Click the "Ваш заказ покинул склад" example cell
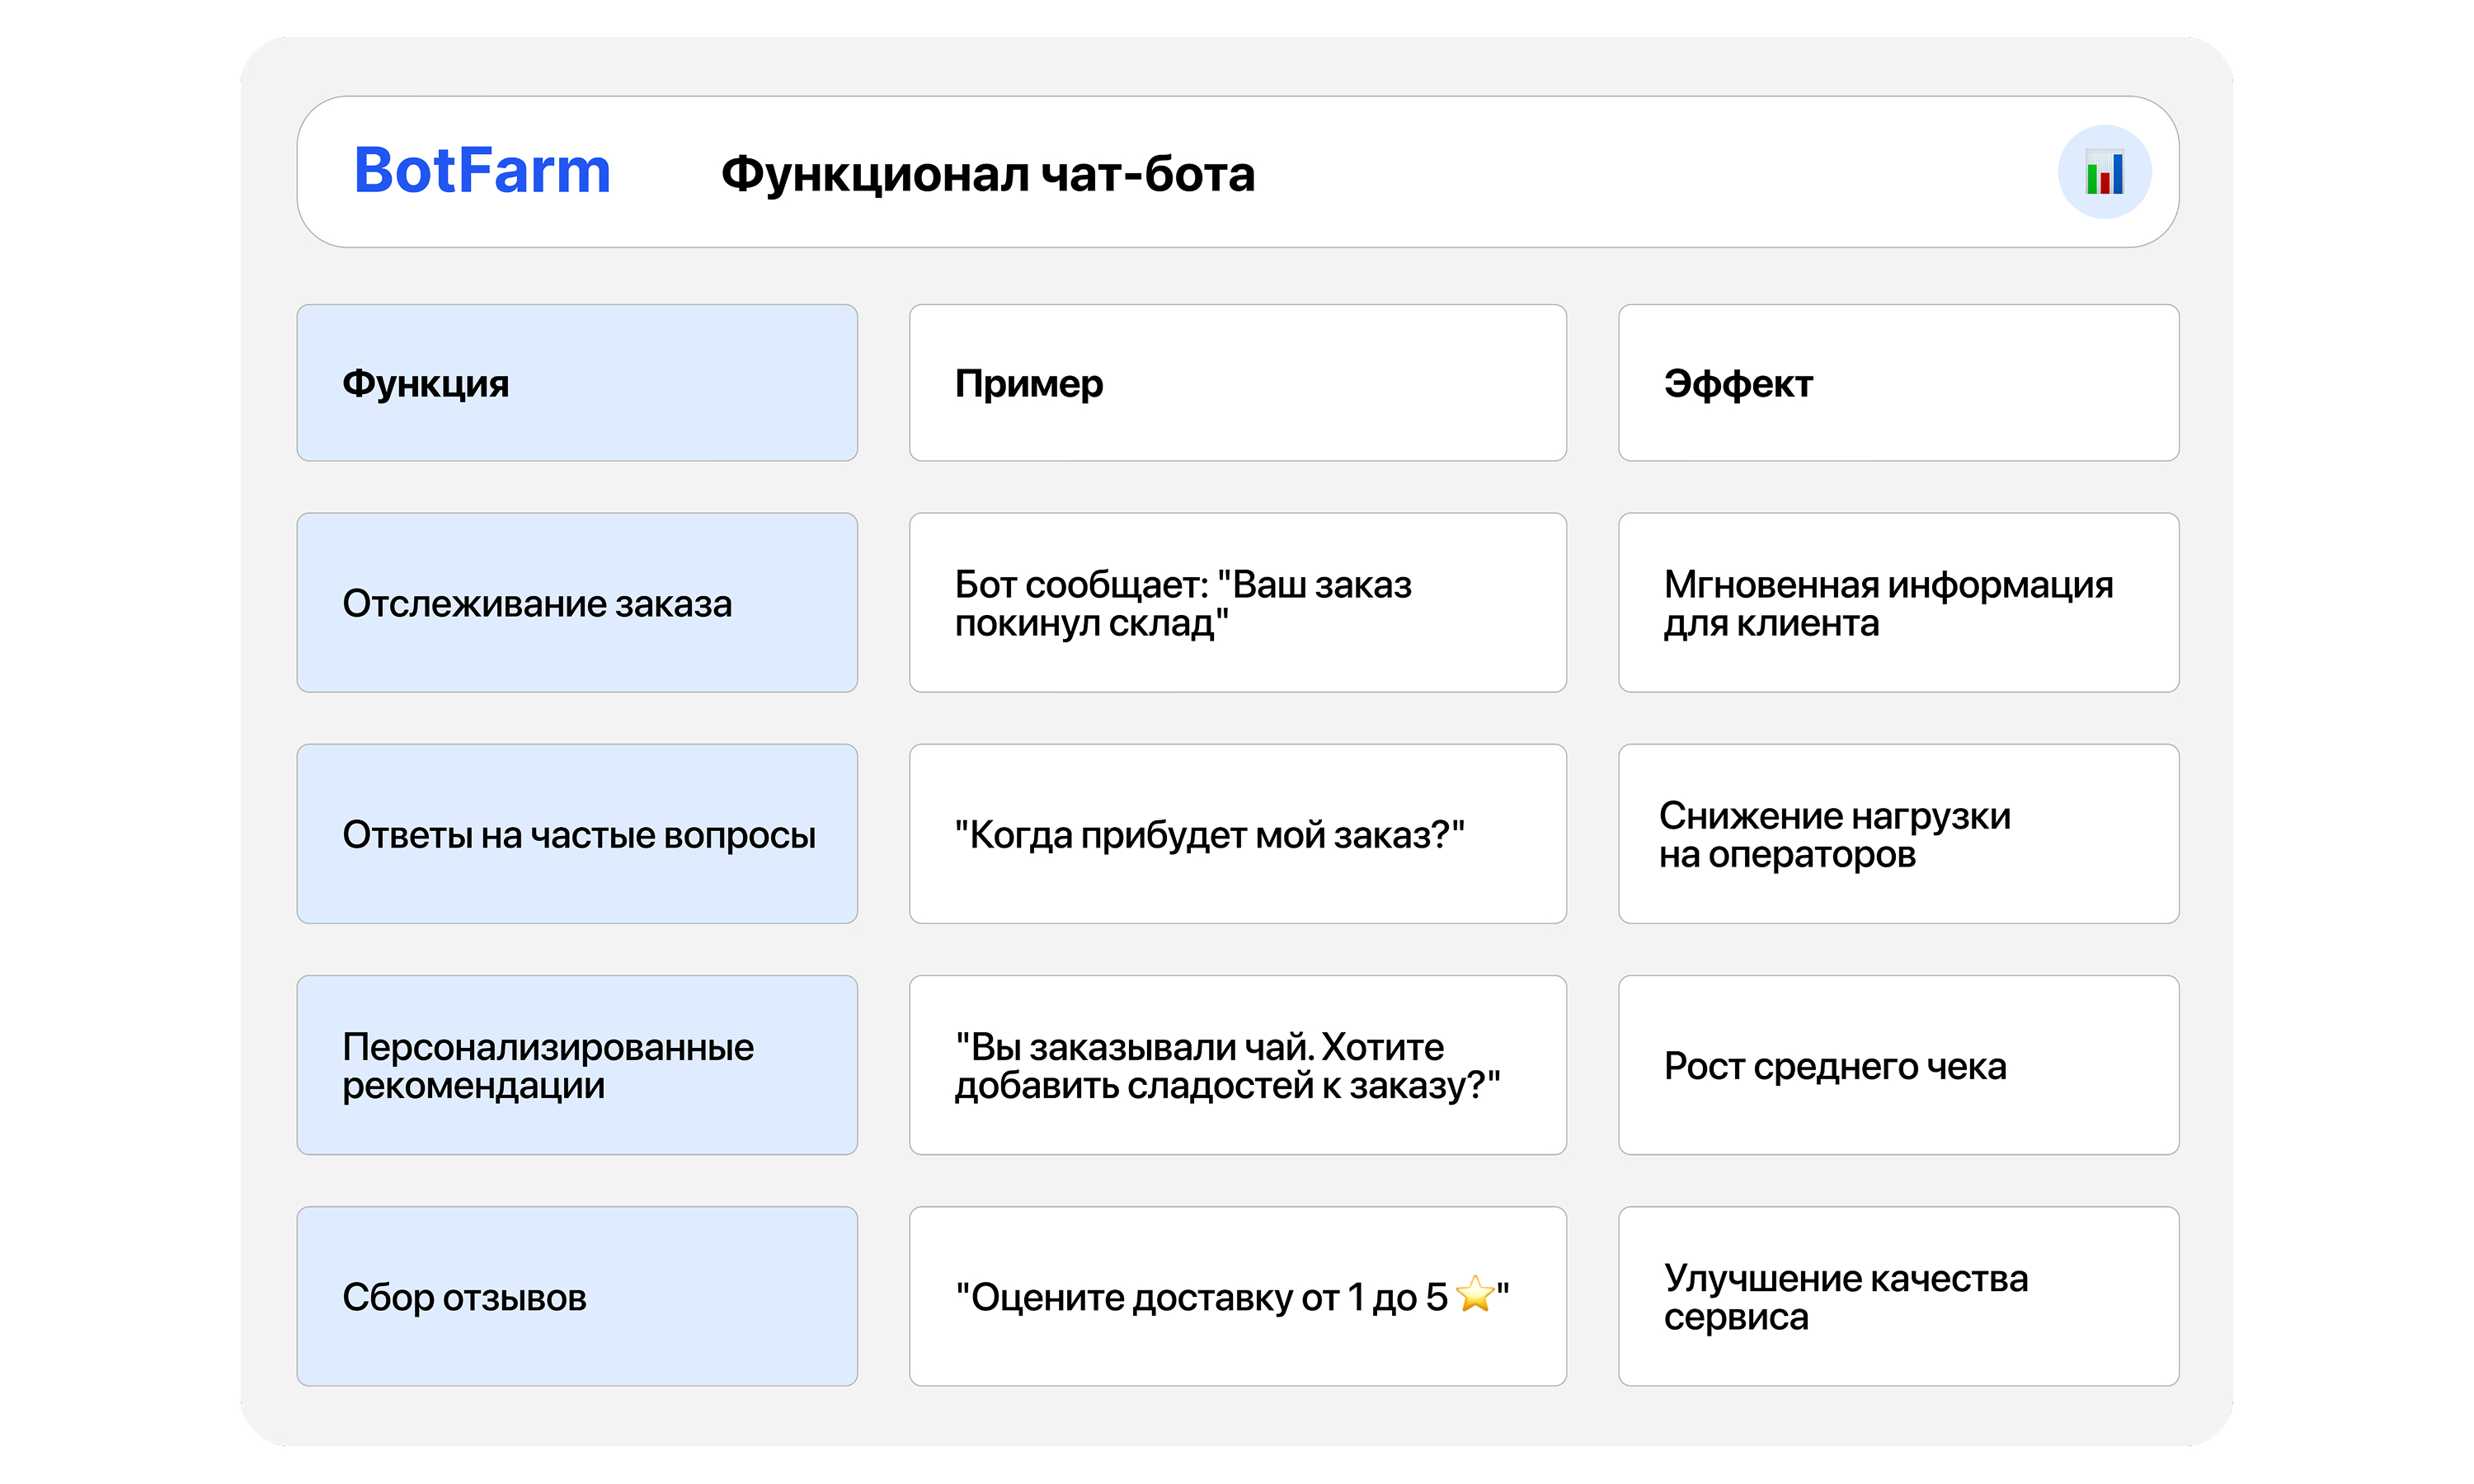 pos(1236,603)
